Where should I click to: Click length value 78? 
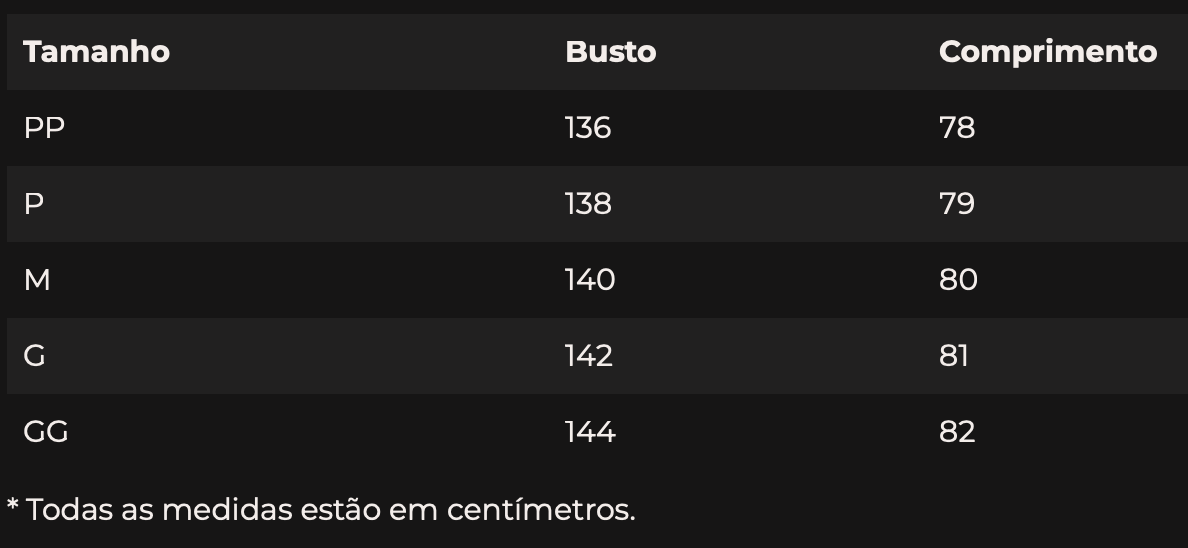coord(957,127)
